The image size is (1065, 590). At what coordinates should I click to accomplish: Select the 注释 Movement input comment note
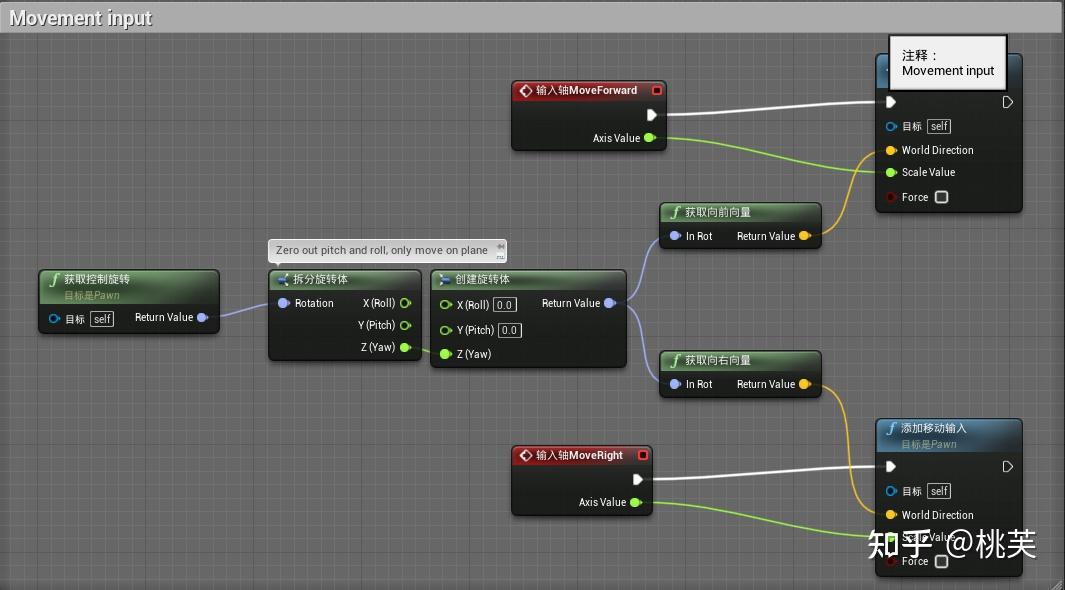click(x=946, y=62)
